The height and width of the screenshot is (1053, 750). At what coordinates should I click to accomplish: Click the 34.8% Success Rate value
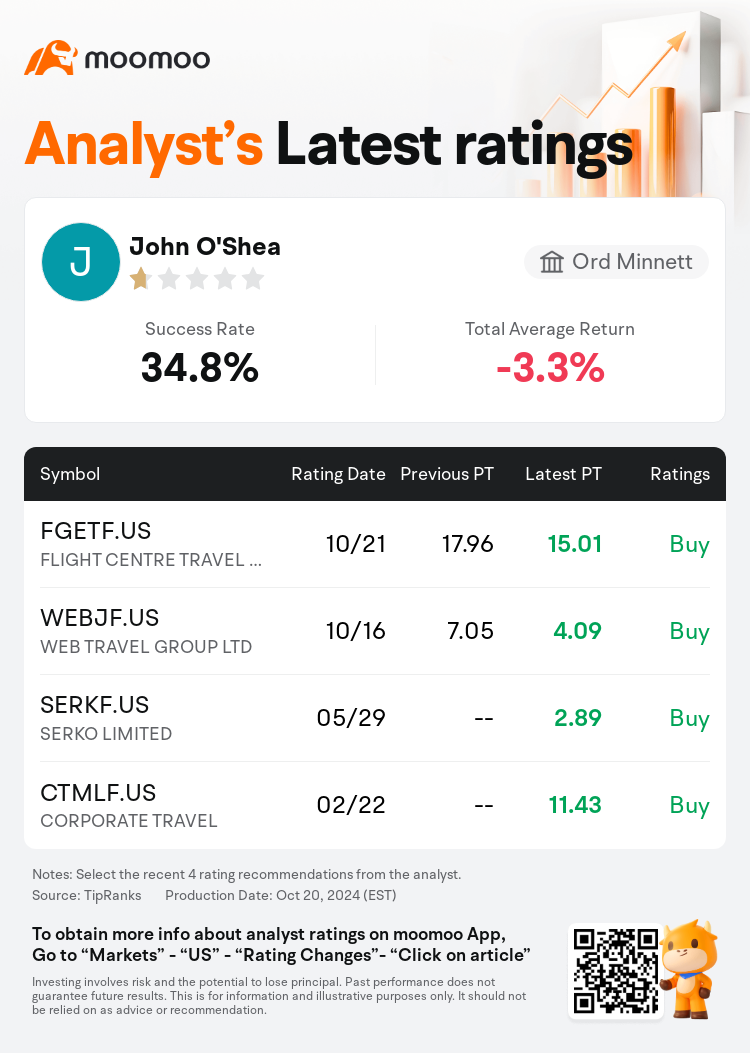[x=199, y=368]
